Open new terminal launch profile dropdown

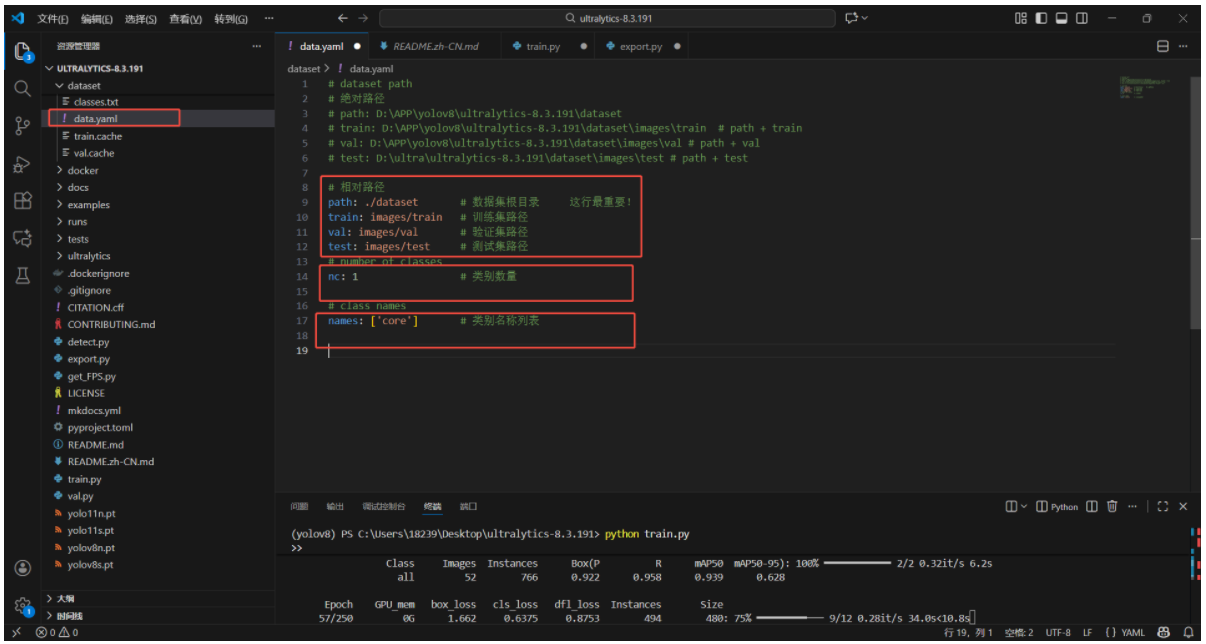click(1023, 507)
